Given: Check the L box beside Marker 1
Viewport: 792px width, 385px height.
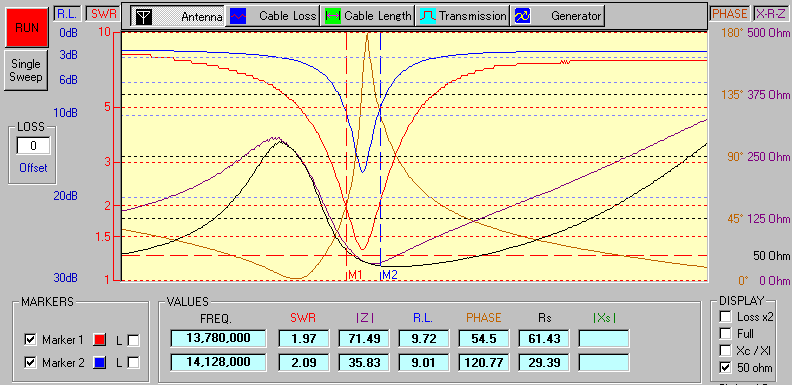Looking at the screenshot, I should [x=133, y=341].
